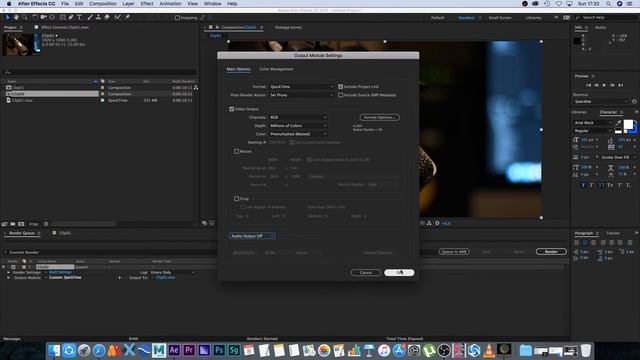Select the Main Options tab

pos(238,69)
